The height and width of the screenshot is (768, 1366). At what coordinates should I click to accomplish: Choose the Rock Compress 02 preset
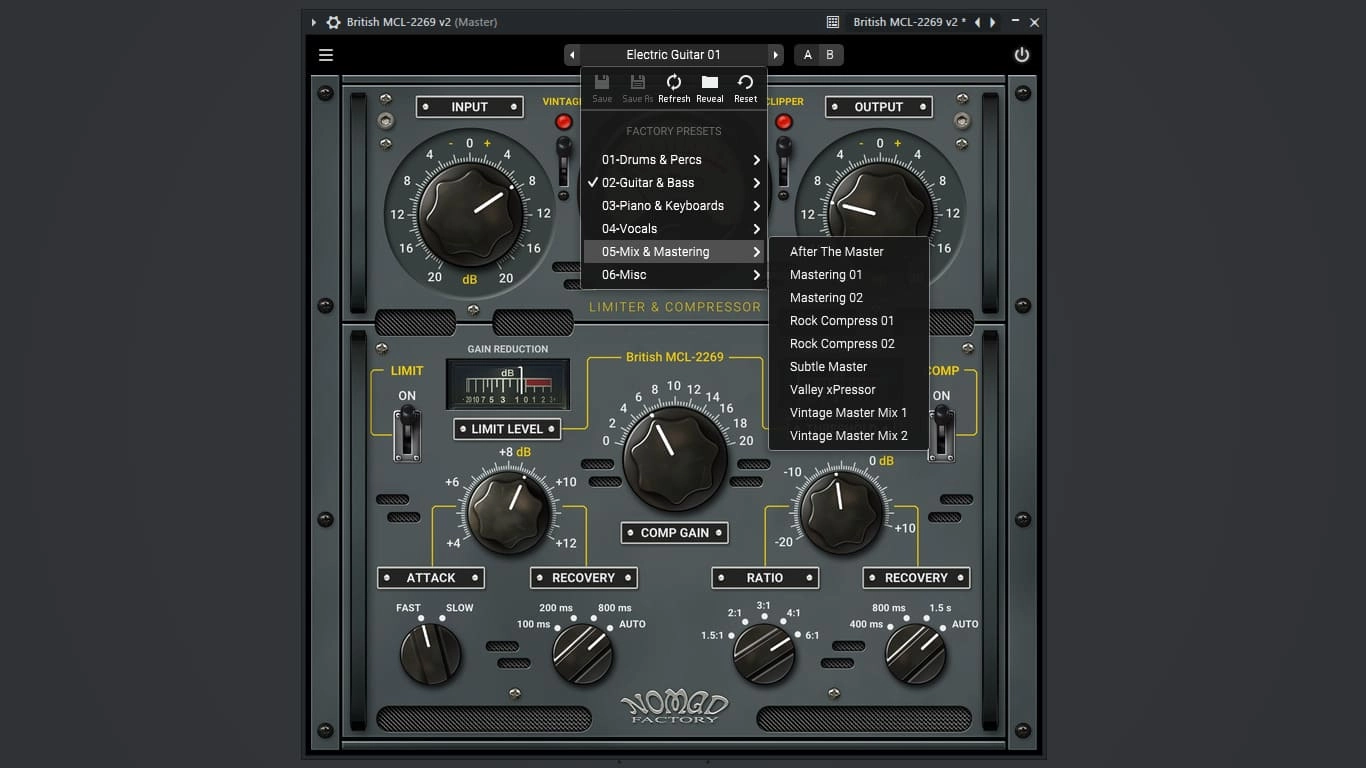849,344
